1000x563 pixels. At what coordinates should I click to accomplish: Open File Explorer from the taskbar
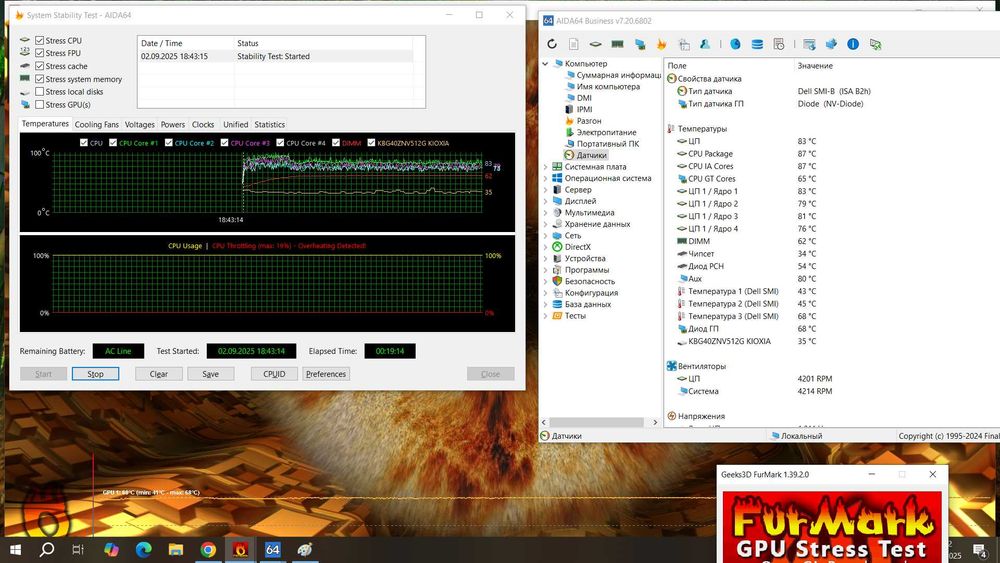click(x=175, y=549)
